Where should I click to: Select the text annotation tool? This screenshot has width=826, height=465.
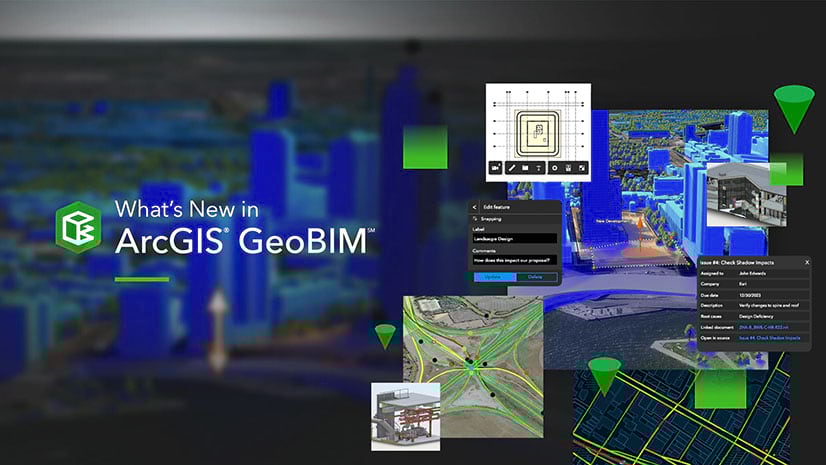coord(538,168)
